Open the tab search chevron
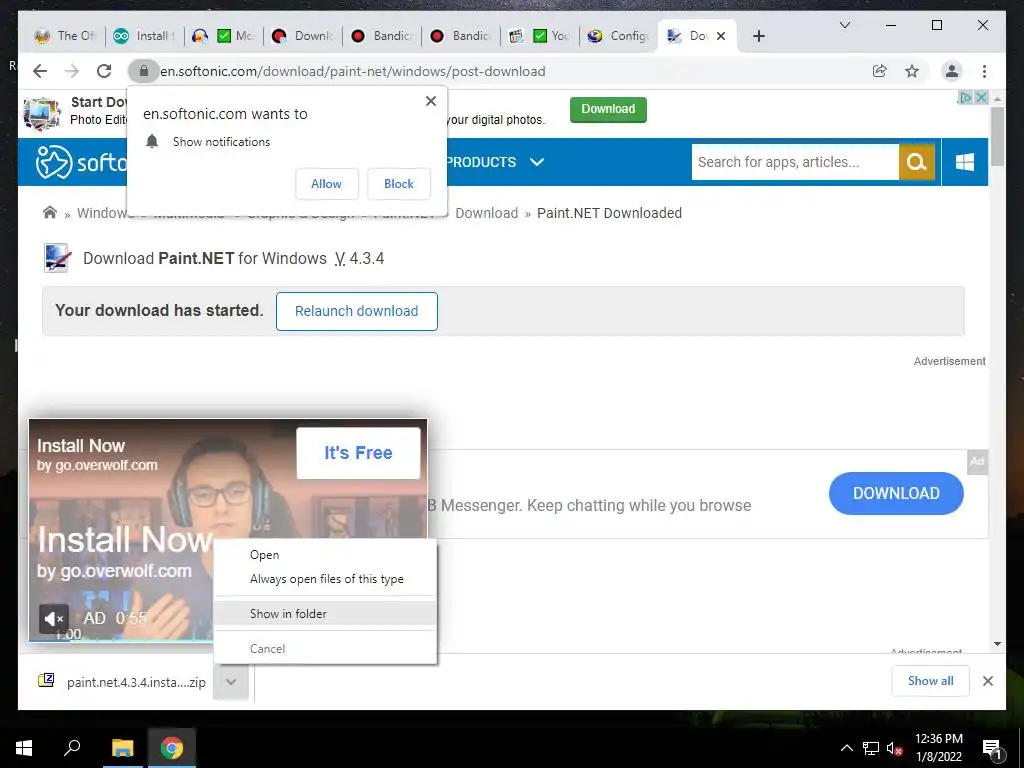The image size is (1024, 768). click(844, 25)
